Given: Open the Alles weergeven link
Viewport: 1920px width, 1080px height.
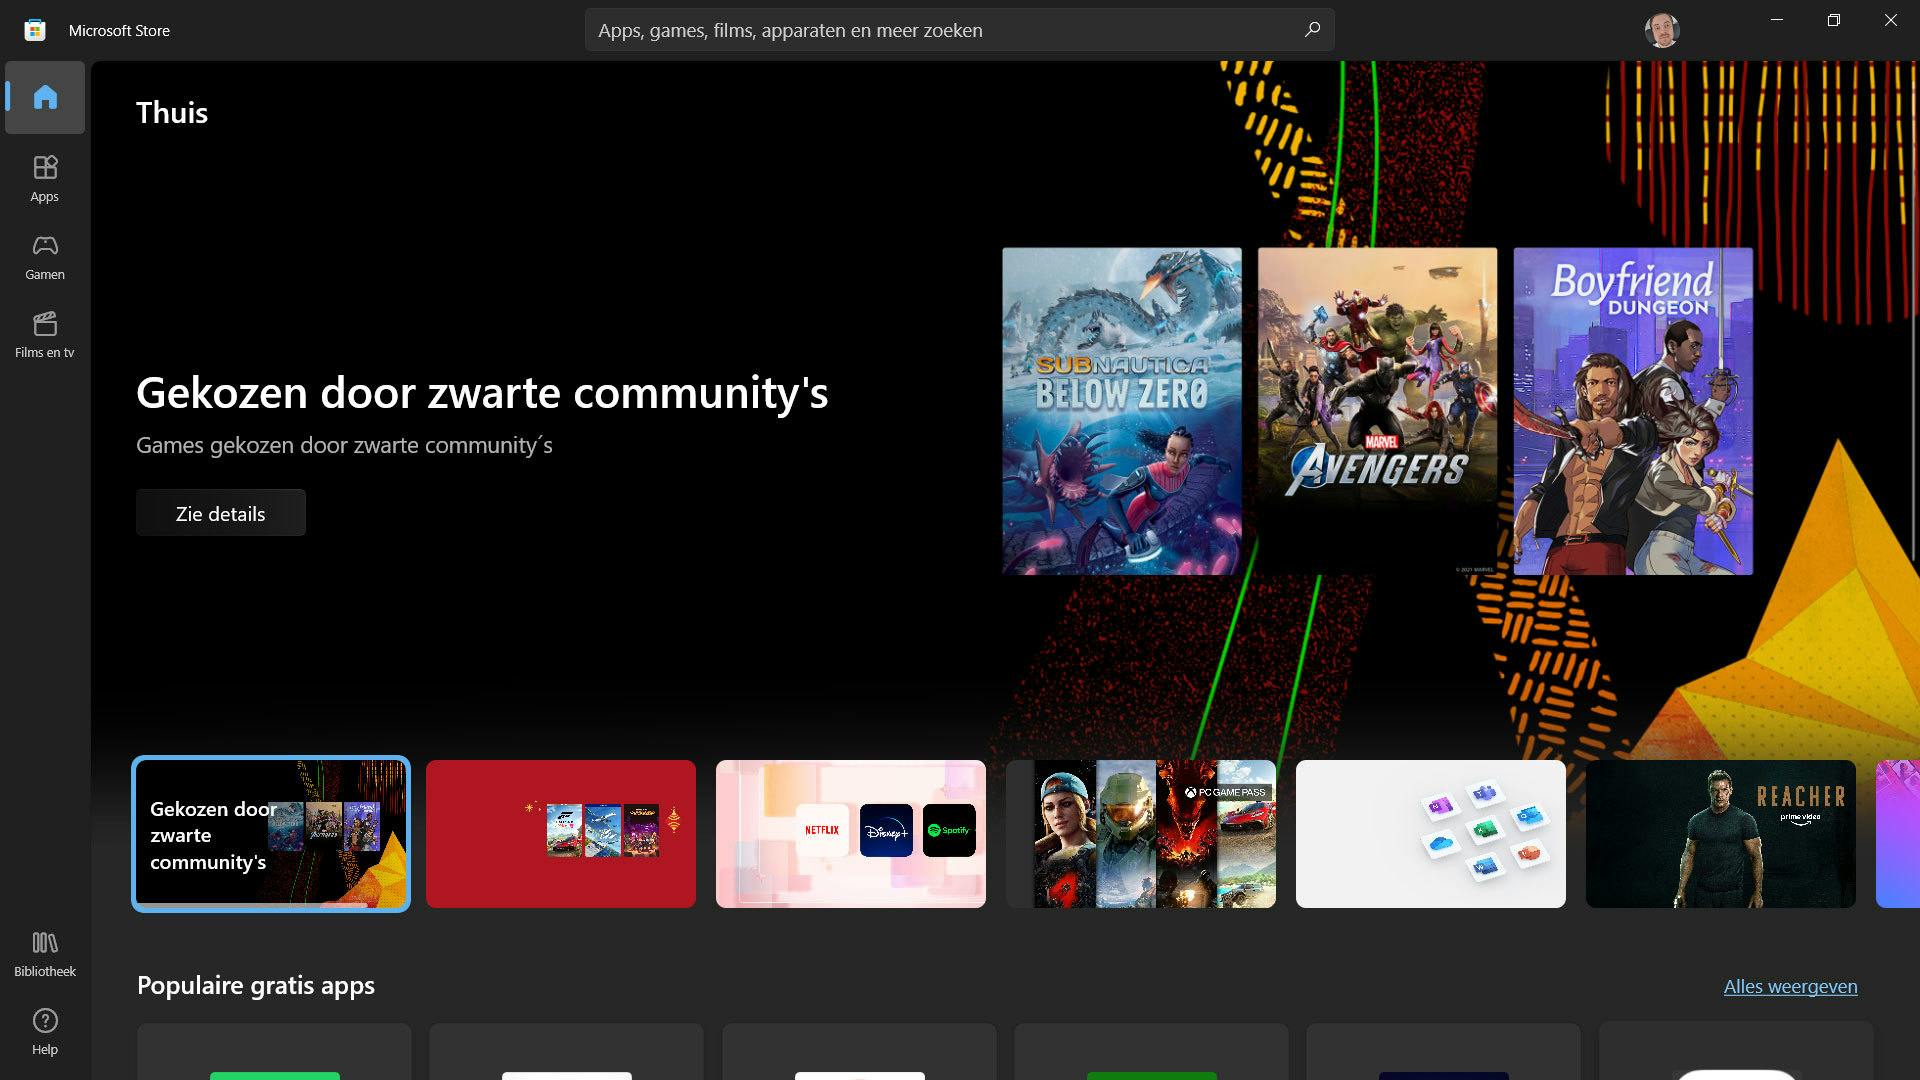Looking at the screenshot, I should pos(1790,986).
